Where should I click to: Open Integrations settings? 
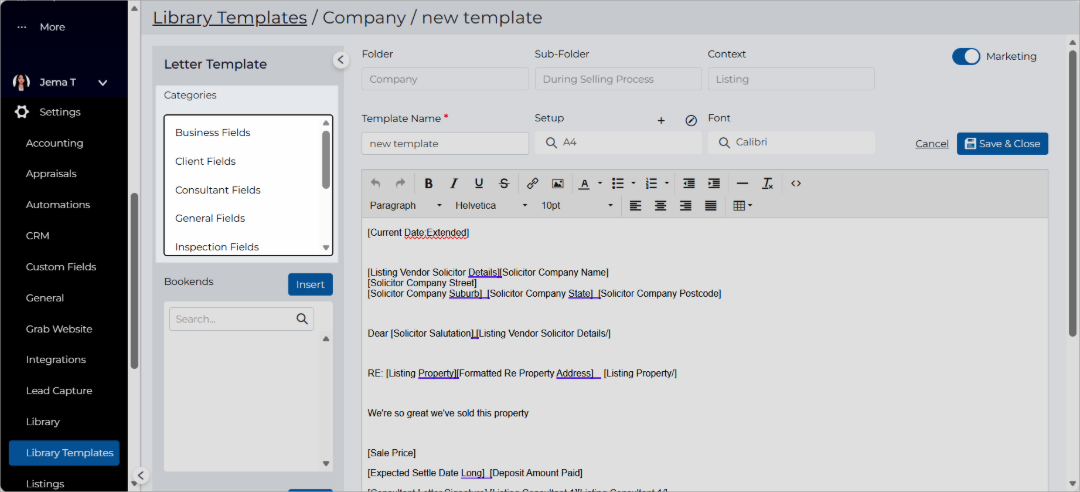click(x=56, y=359)
